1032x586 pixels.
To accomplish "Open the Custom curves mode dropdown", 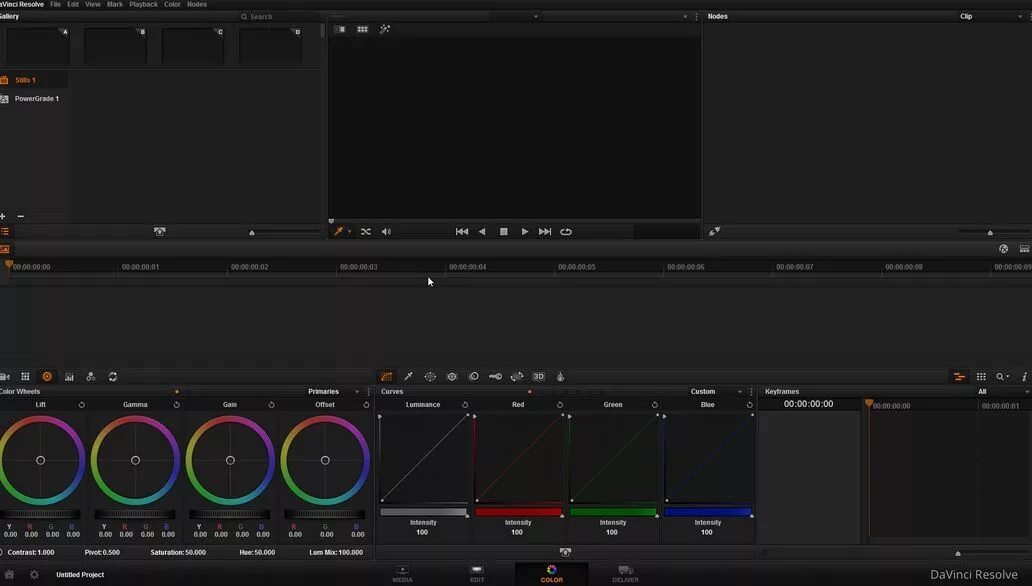I will click(x=715, y=392).
